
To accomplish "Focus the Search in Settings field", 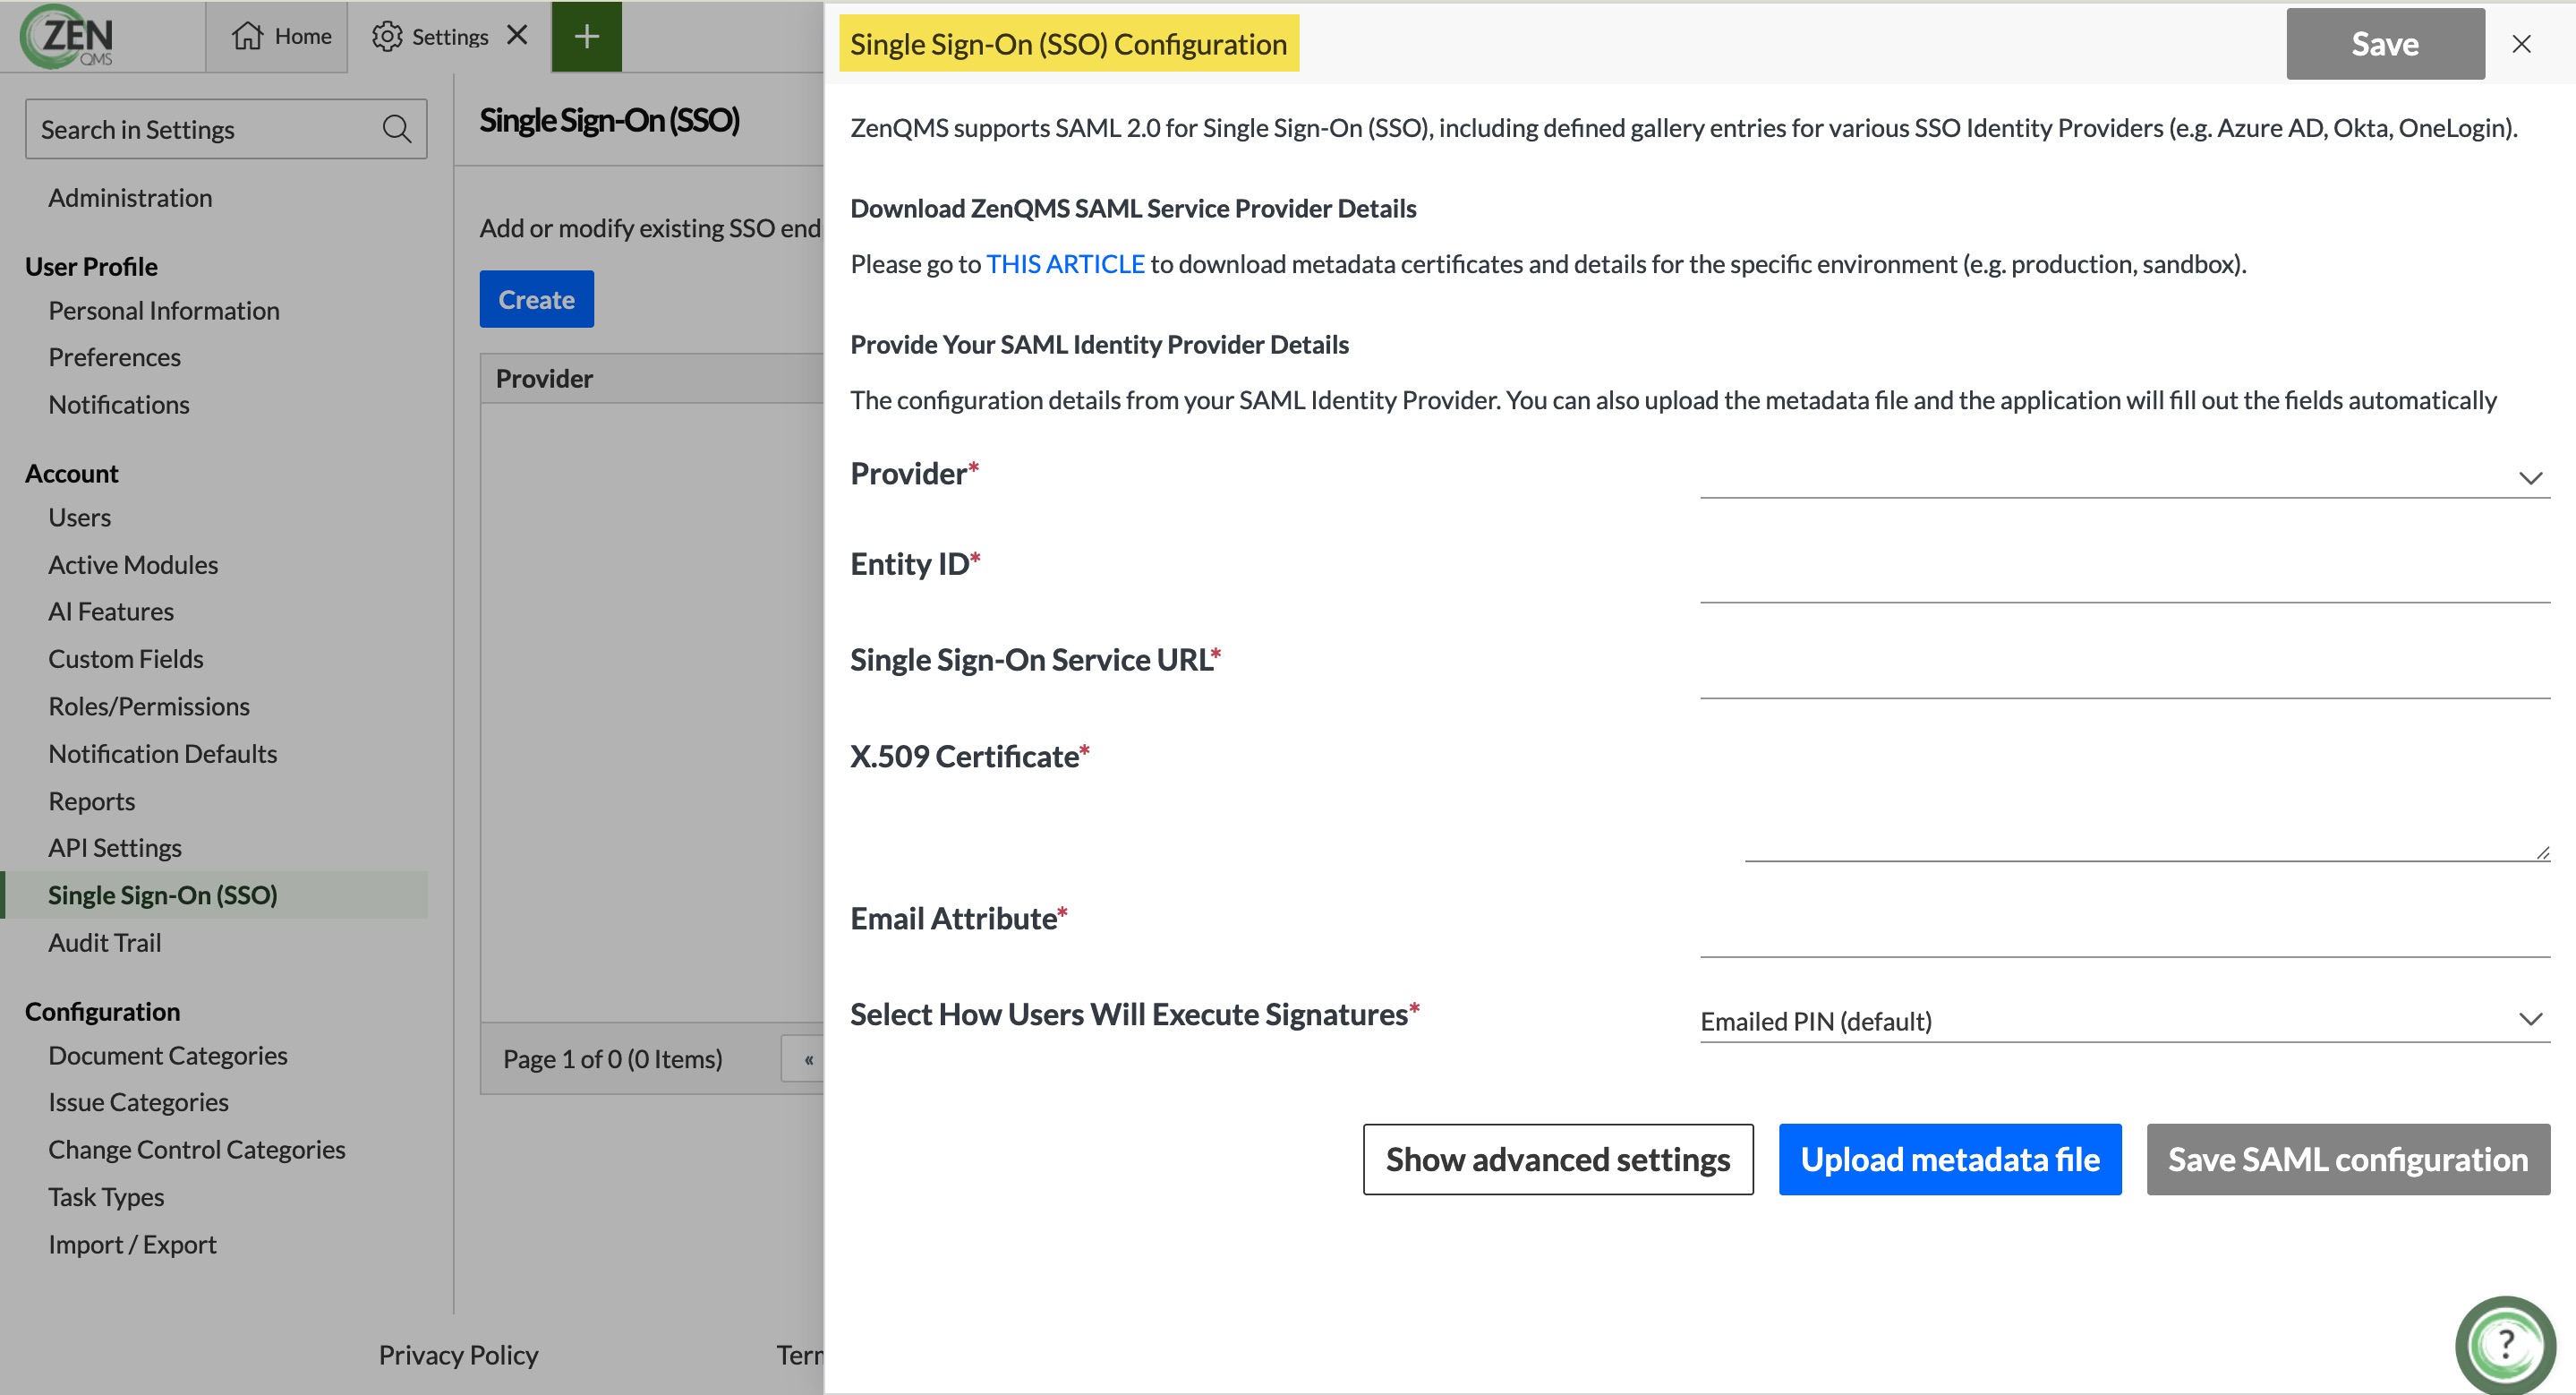I will pos(226,129).
